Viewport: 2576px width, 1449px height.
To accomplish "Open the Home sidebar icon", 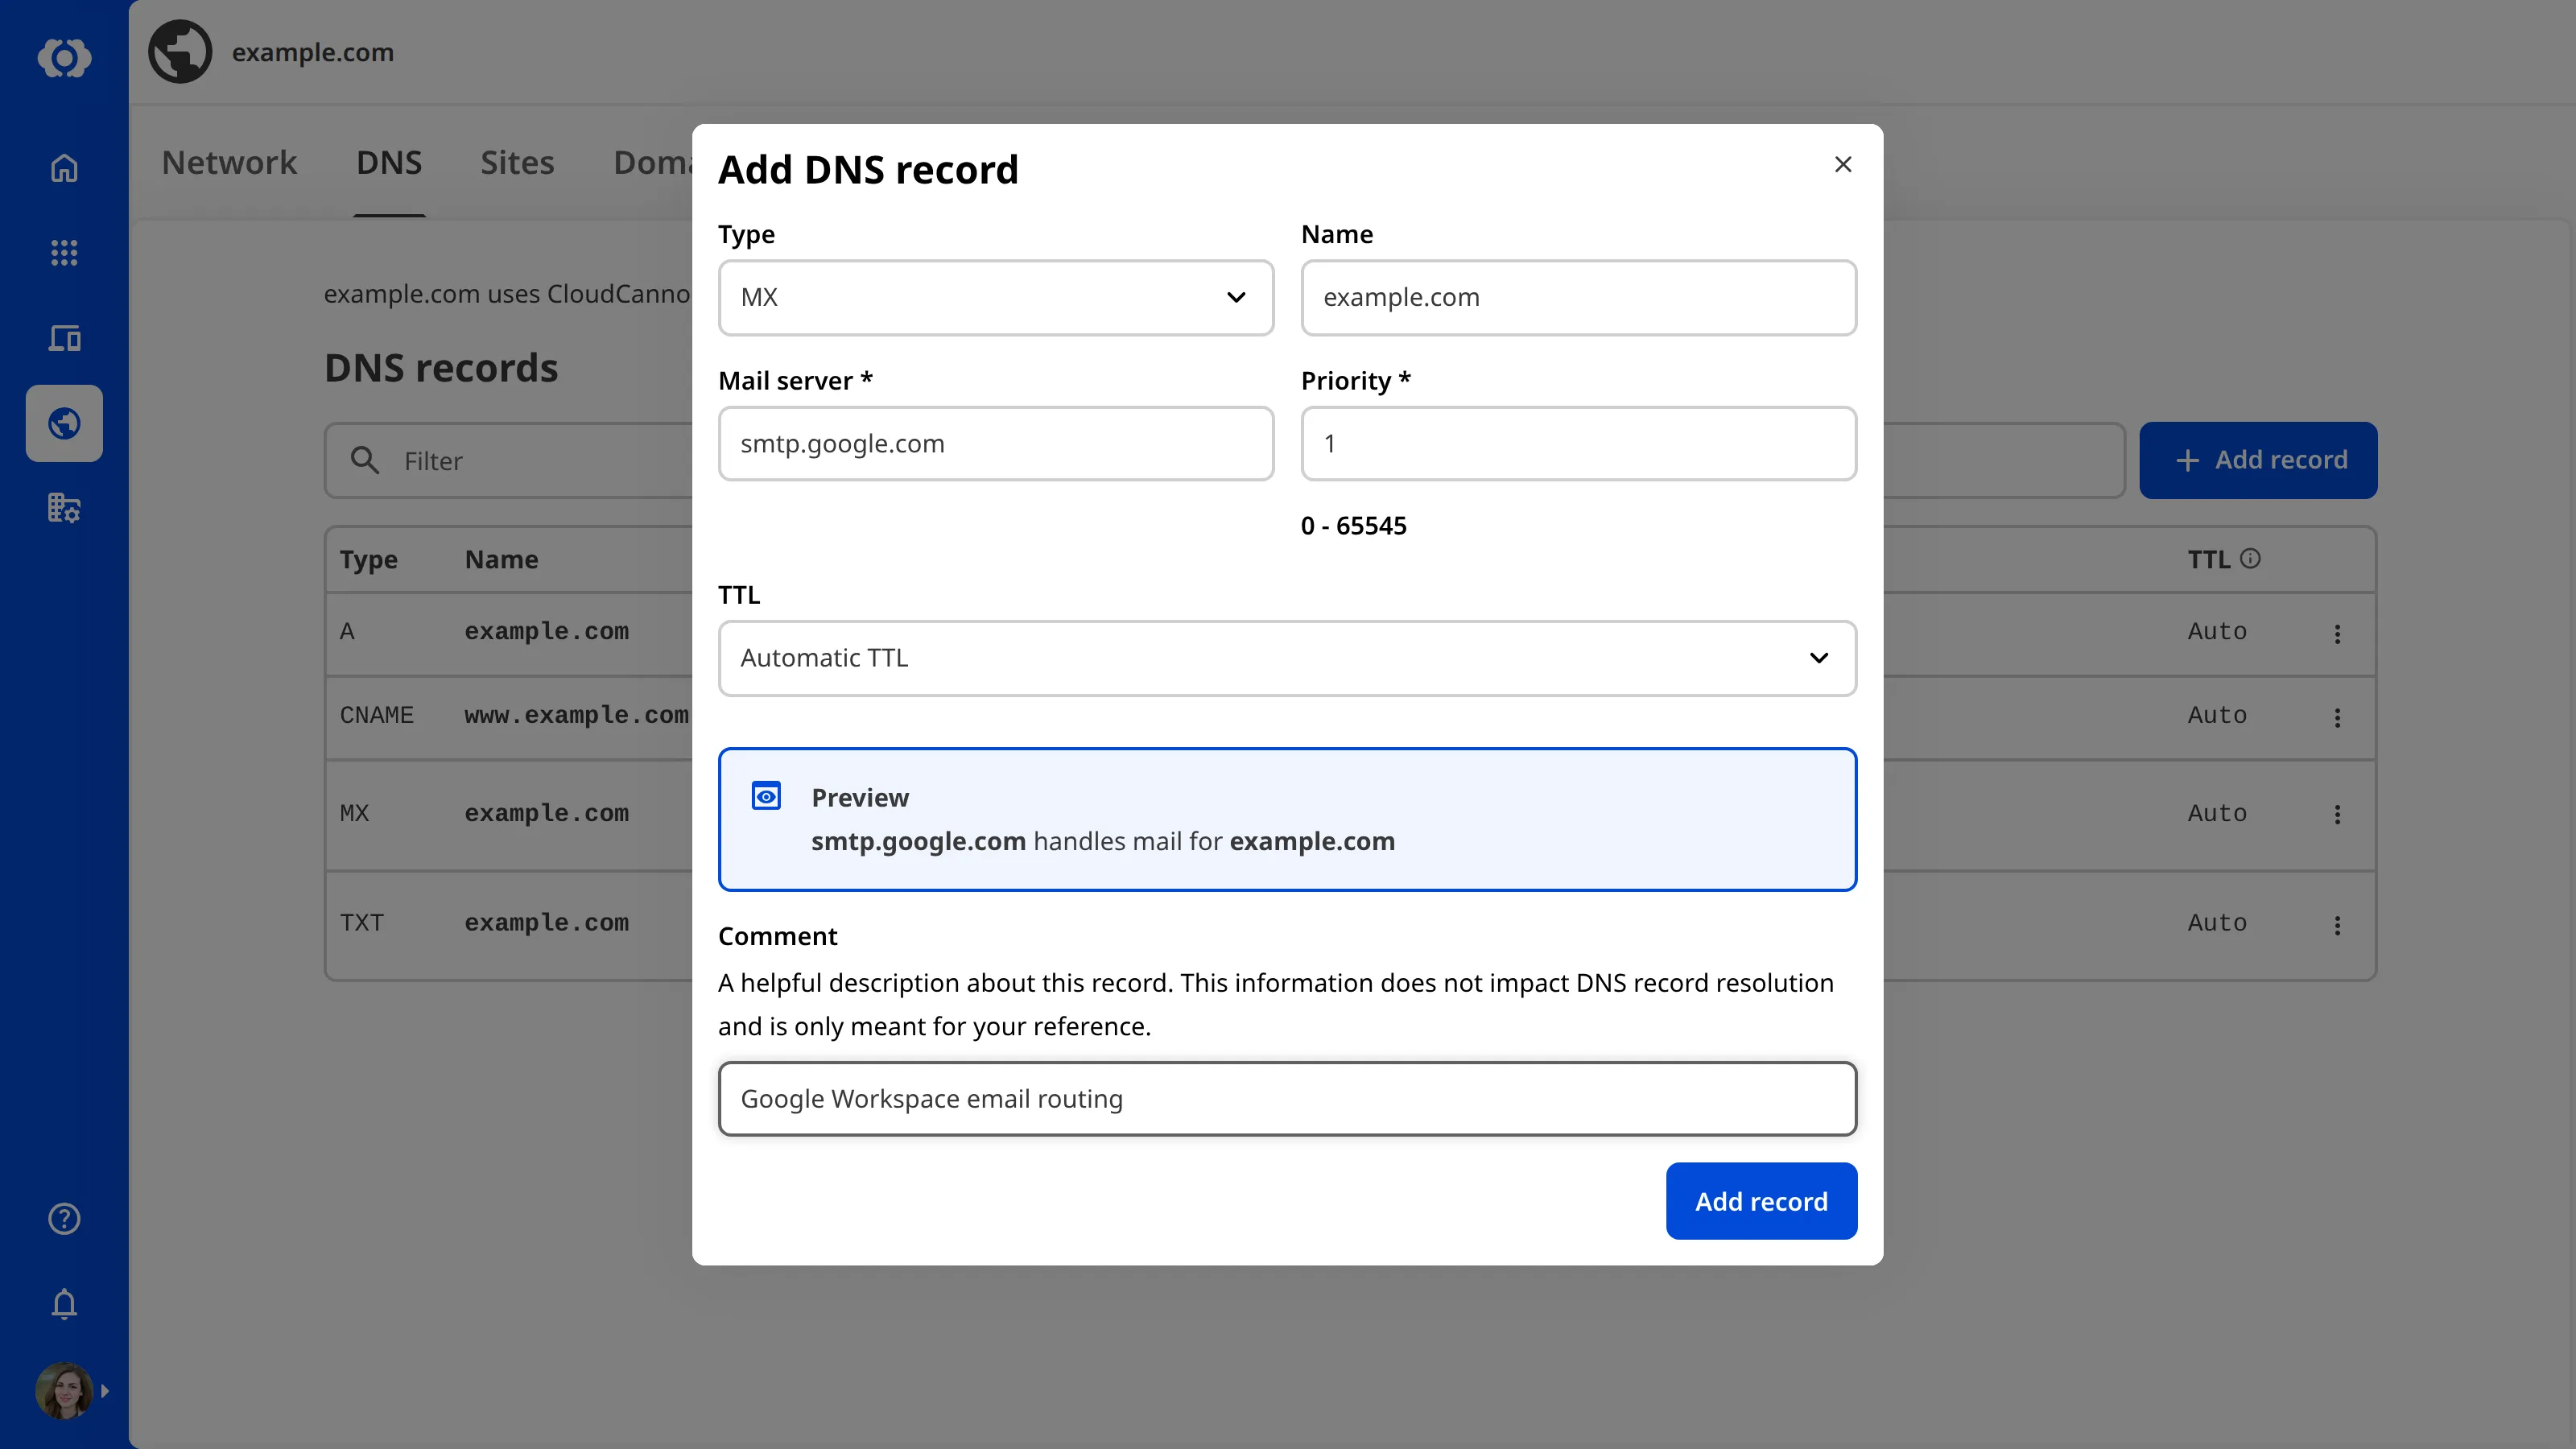I will [64, 168].
